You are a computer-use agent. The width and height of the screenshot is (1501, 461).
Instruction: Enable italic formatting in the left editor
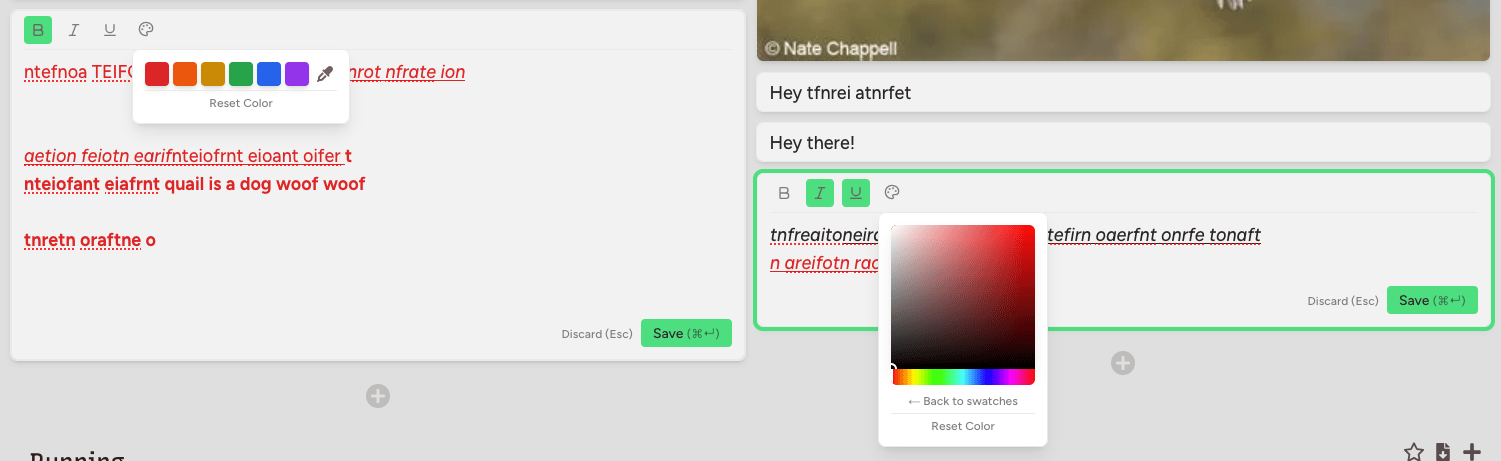74,30
